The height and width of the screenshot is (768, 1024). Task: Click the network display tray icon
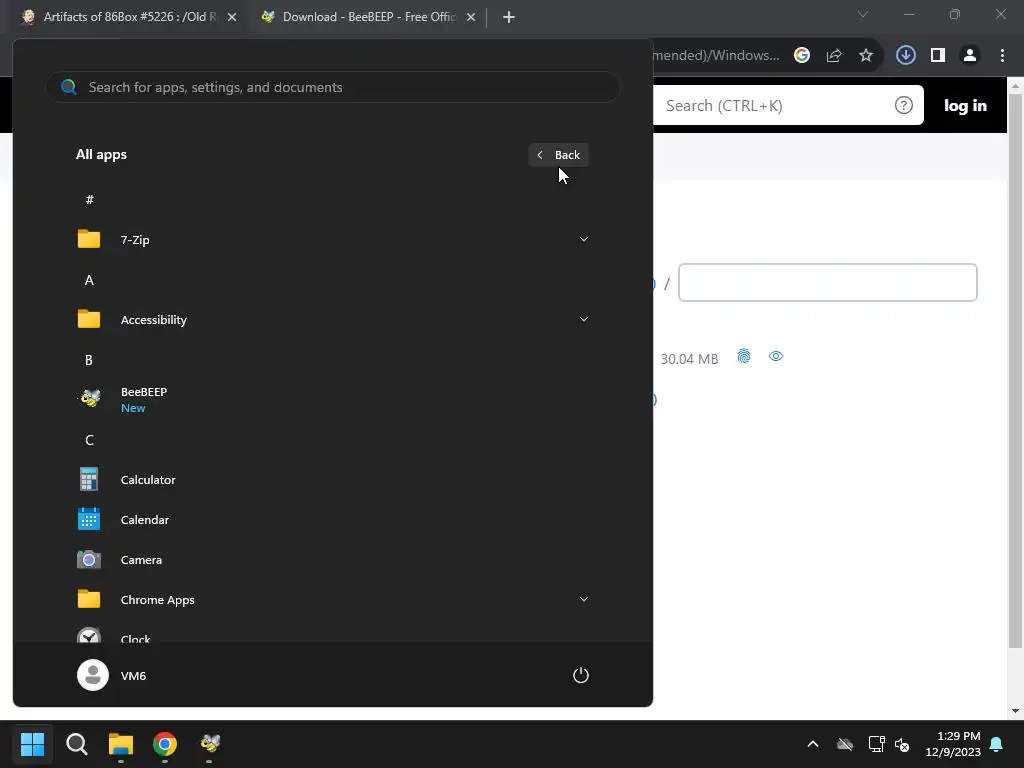coord(876,744)
